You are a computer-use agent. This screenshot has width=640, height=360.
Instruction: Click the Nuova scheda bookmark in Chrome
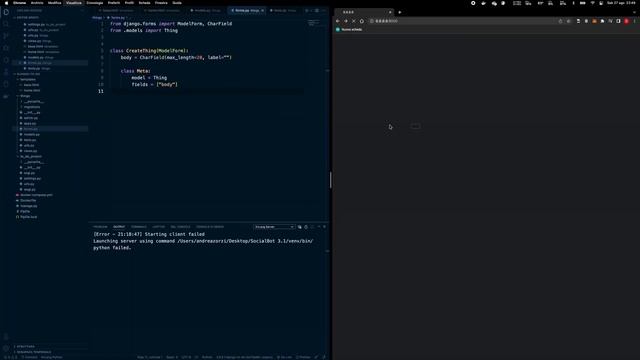[349, 30]
